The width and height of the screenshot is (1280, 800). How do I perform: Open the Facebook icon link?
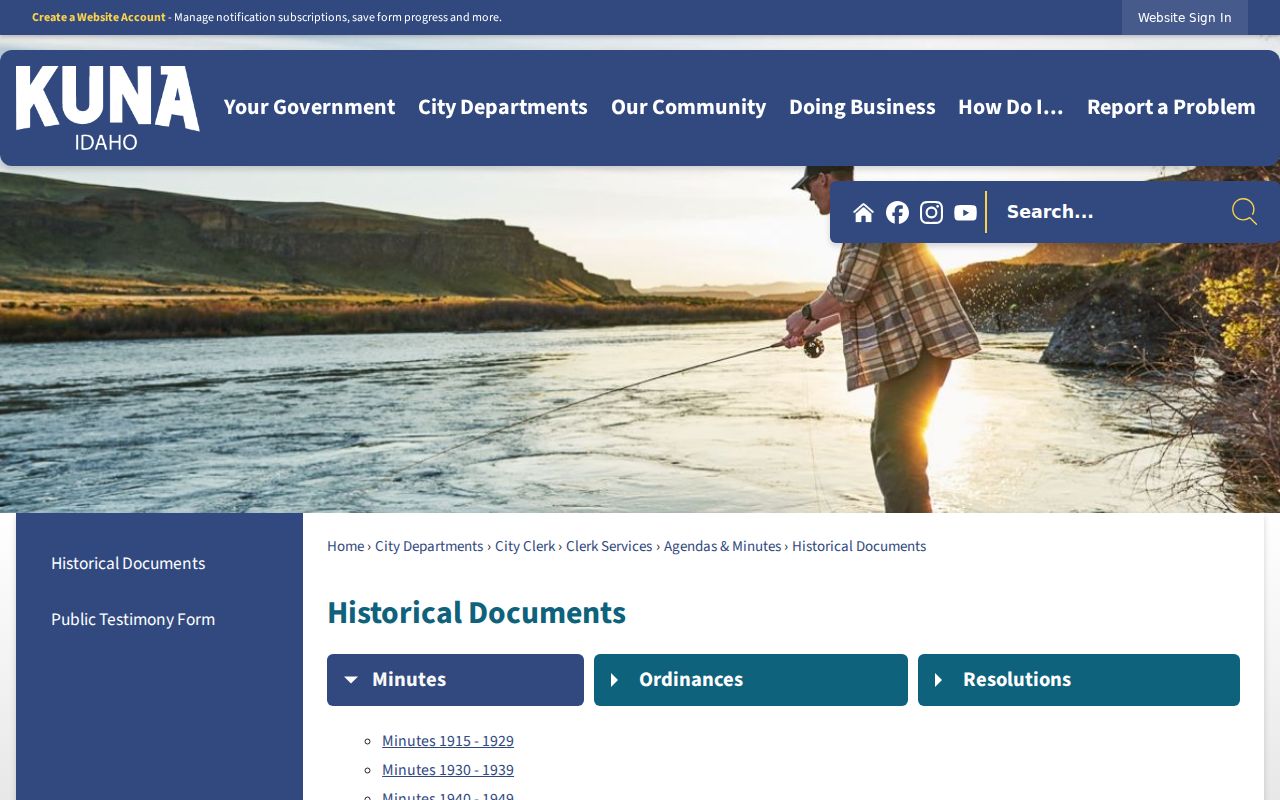point(897,212)
